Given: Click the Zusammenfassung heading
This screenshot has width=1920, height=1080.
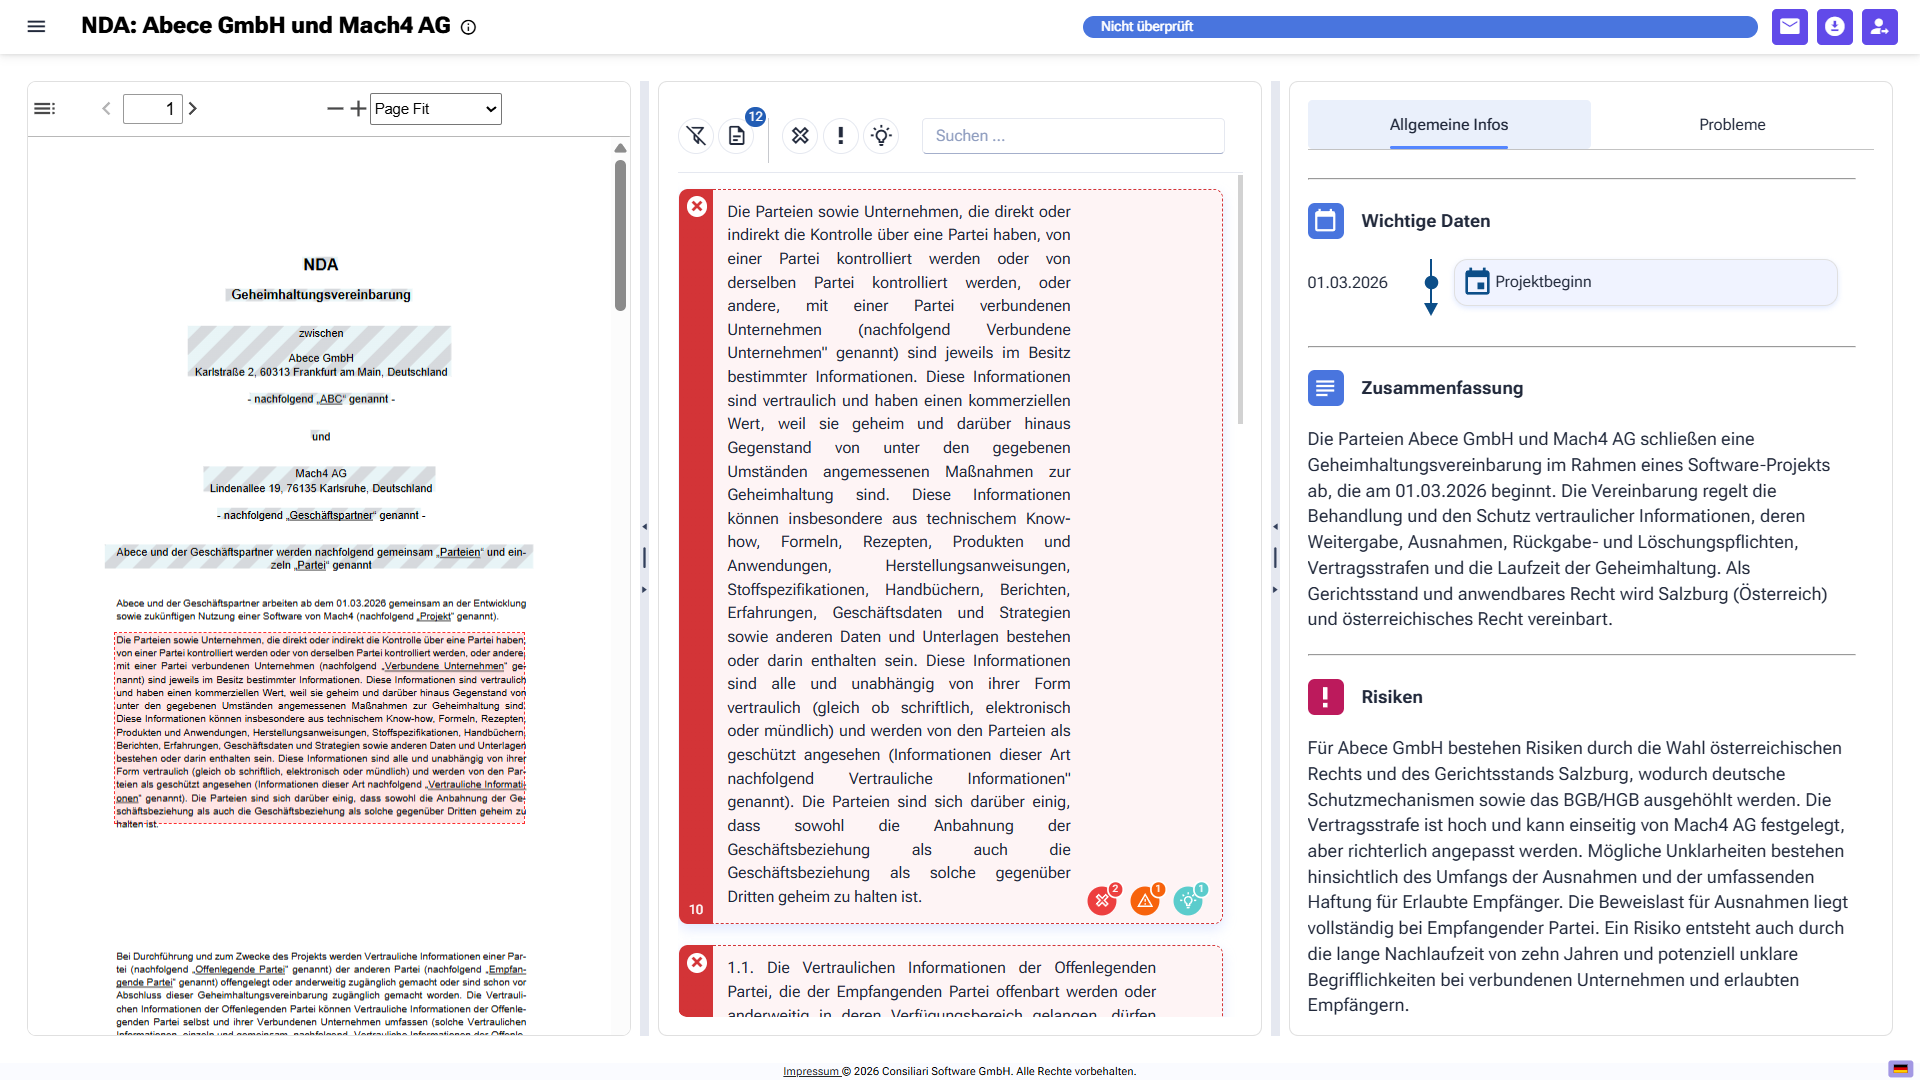Looking at the screenshot, I should (x=1442, y=388).
